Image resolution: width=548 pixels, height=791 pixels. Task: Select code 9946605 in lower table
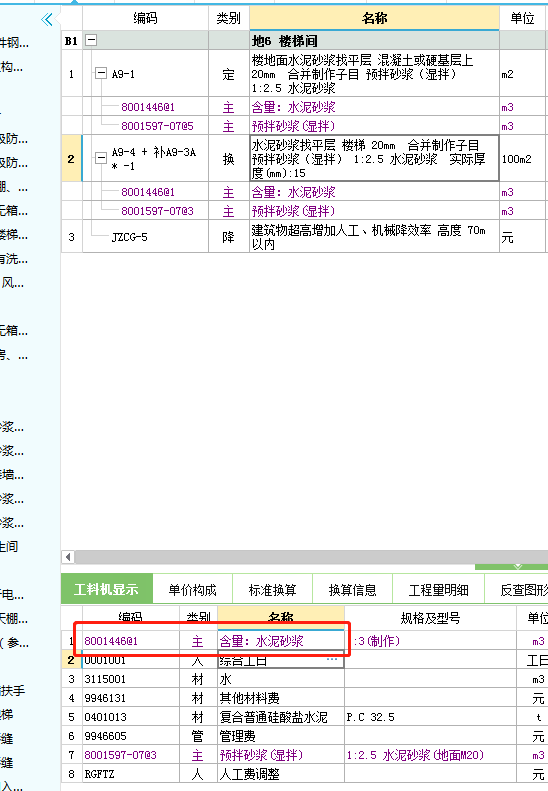point(130,736)
